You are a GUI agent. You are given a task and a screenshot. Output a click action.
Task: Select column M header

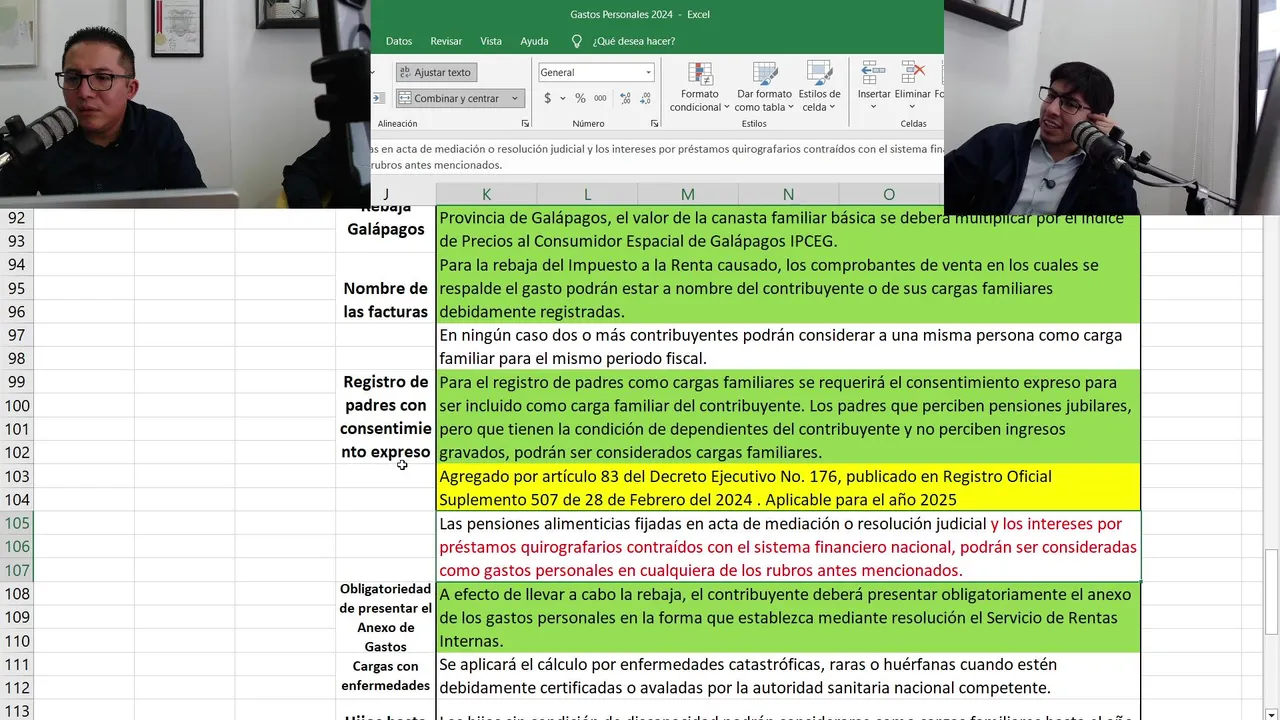pyautogui.click(x=688, y=194)
